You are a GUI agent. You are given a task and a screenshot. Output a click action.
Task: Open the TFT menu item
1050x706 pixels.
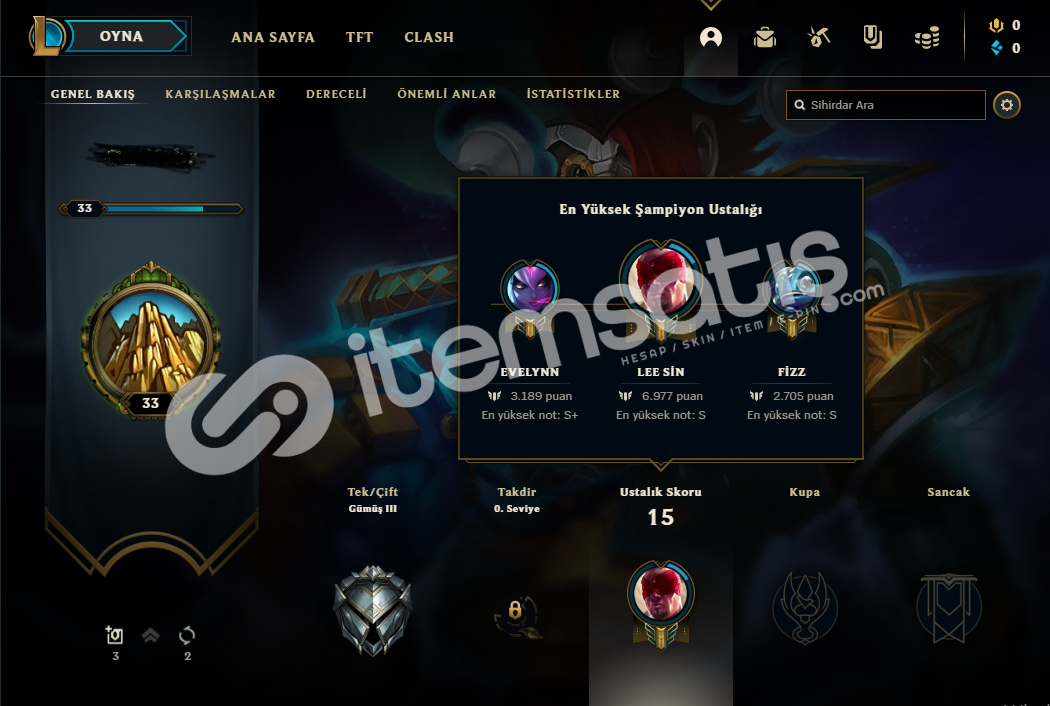359,38
